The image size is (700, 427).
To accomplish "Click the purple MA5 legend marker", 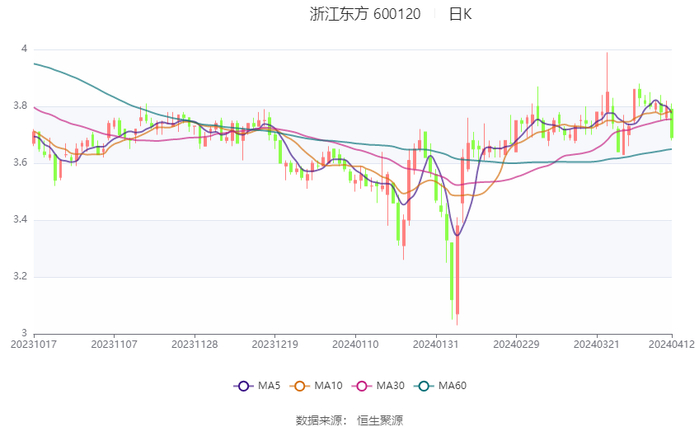I will pos(243,385).
